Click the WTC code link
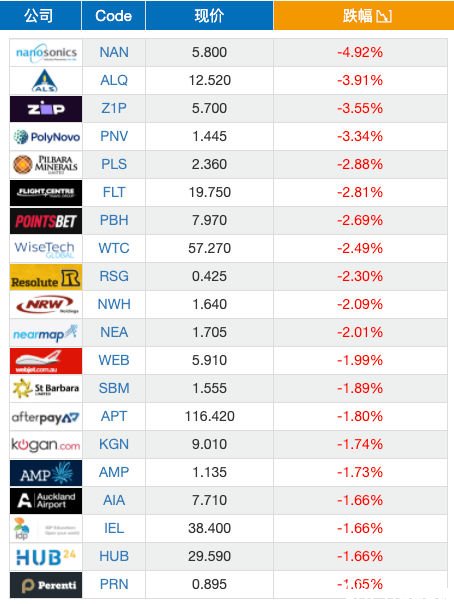454x604 pixels. (114, 248)
